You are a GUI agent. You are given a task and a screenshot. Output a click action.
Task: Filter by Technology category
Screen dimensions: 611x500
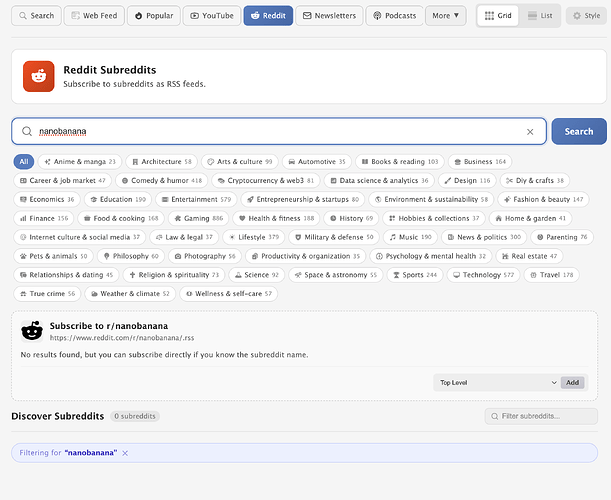(484, 275)
